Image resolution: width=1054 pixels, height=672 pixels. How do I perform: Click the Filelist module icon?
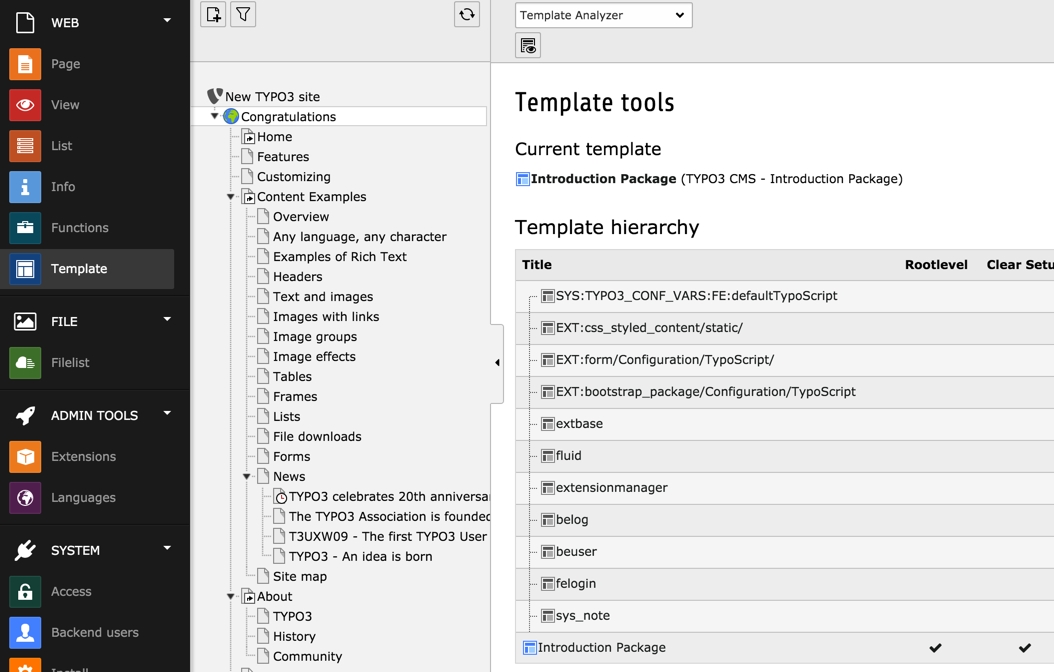pyautogui.click(x=25, y=363)
